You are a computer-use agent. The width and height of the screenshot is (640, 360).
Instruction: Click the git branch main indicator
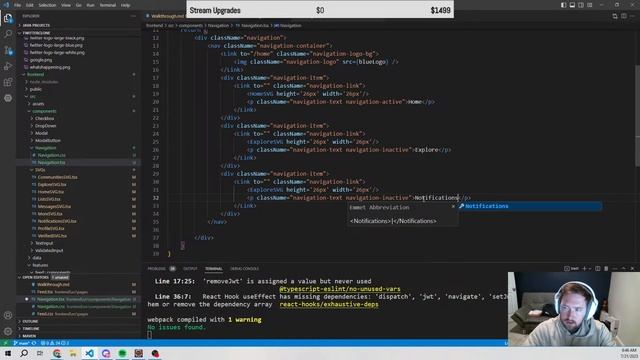pyautogui.click(x=22, y=343)
